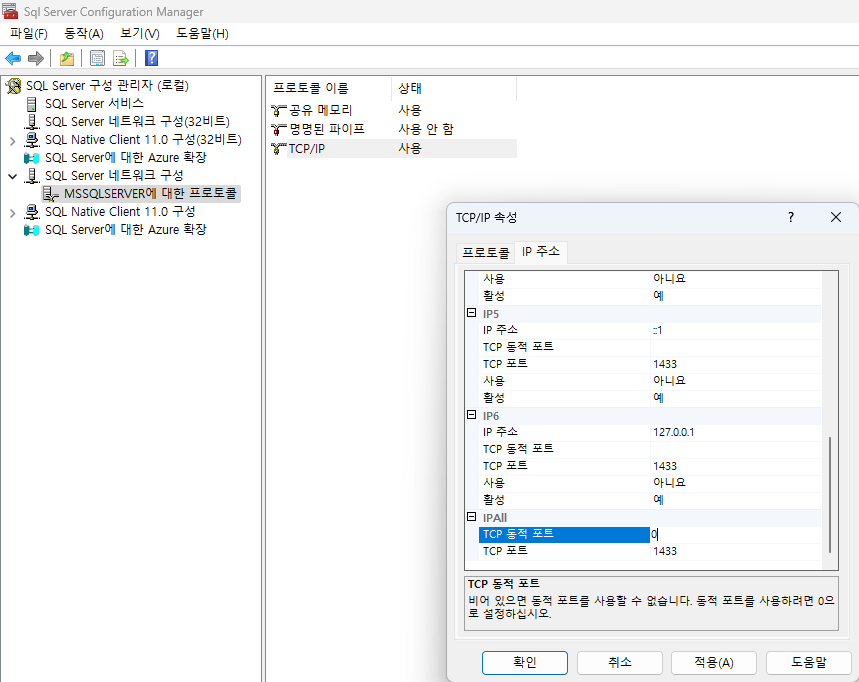Collapse the IP6 property group
This screenshot has width=859, height=682.
tap(471, 415)
